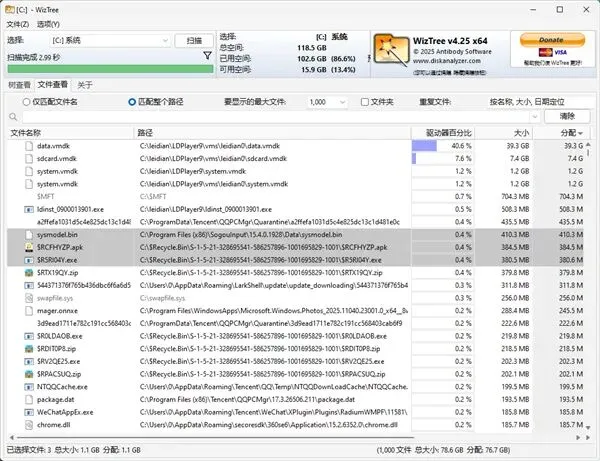Click the WizTree wizard hat logo

(x=391, y=51)
